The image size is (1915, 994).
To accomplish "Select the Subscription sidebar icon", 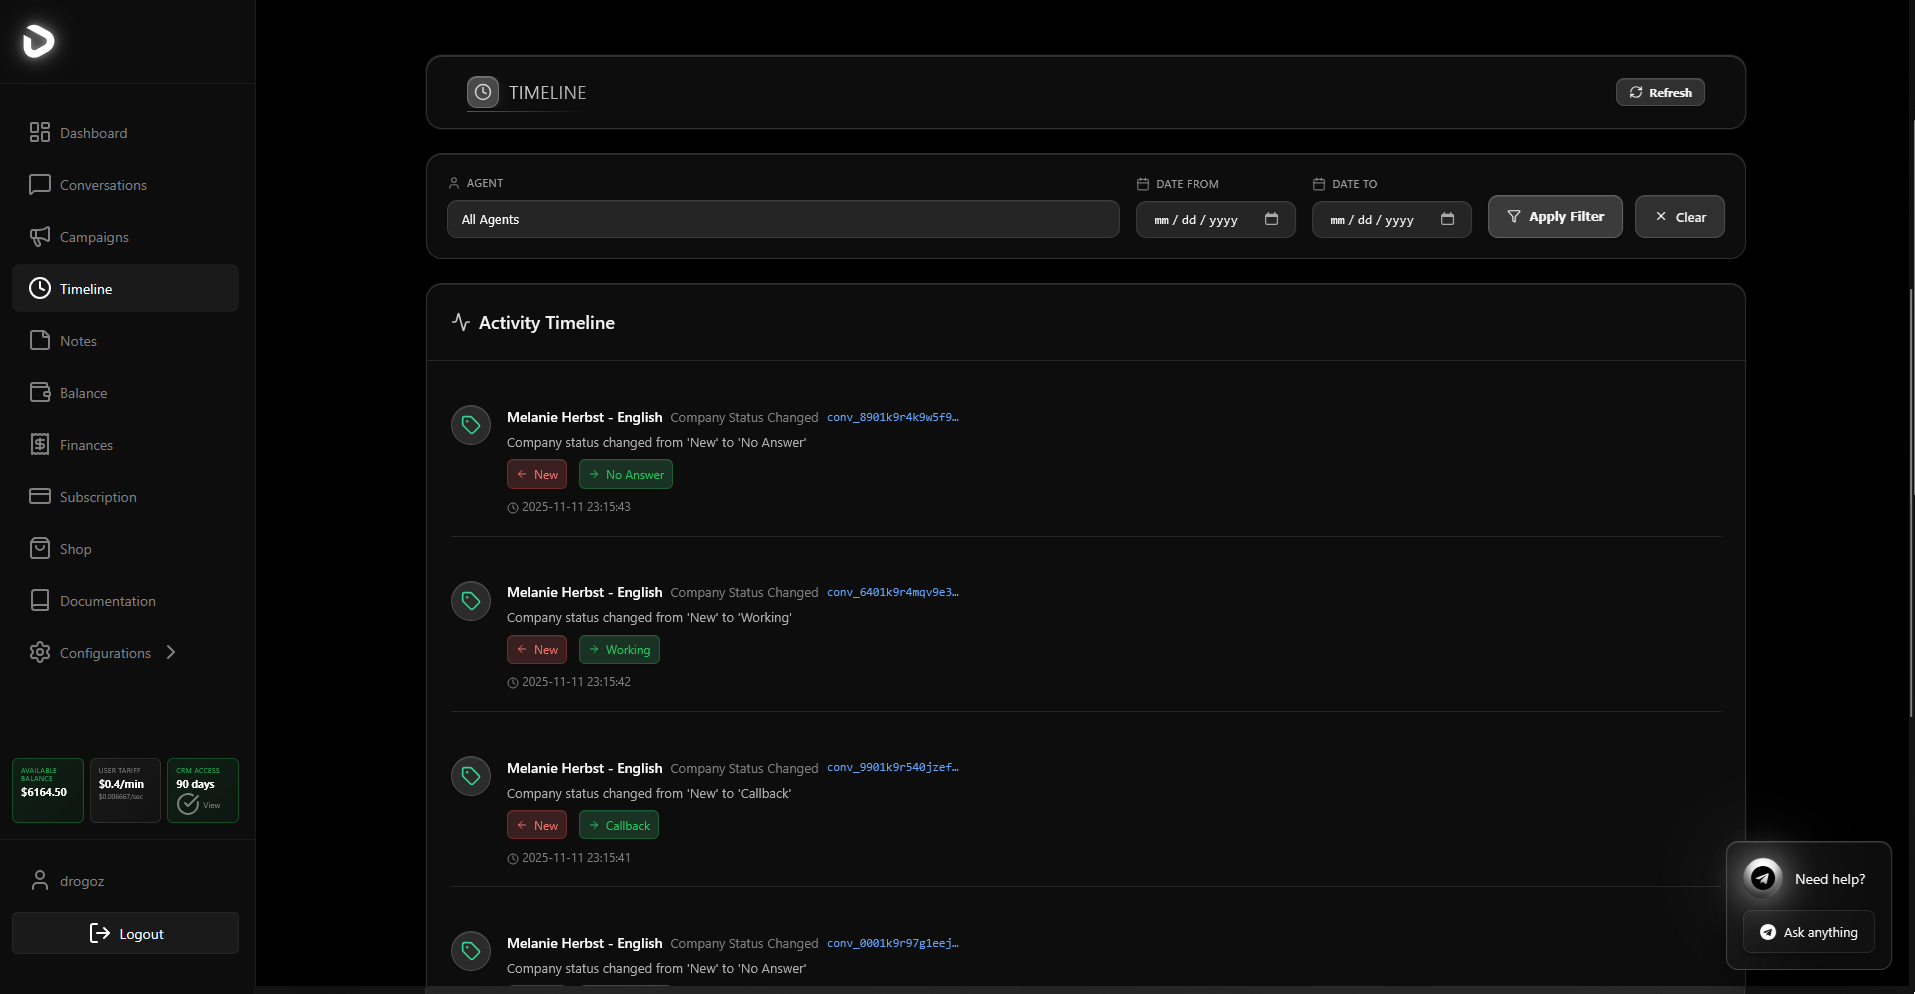I will (x=40, y=496).
